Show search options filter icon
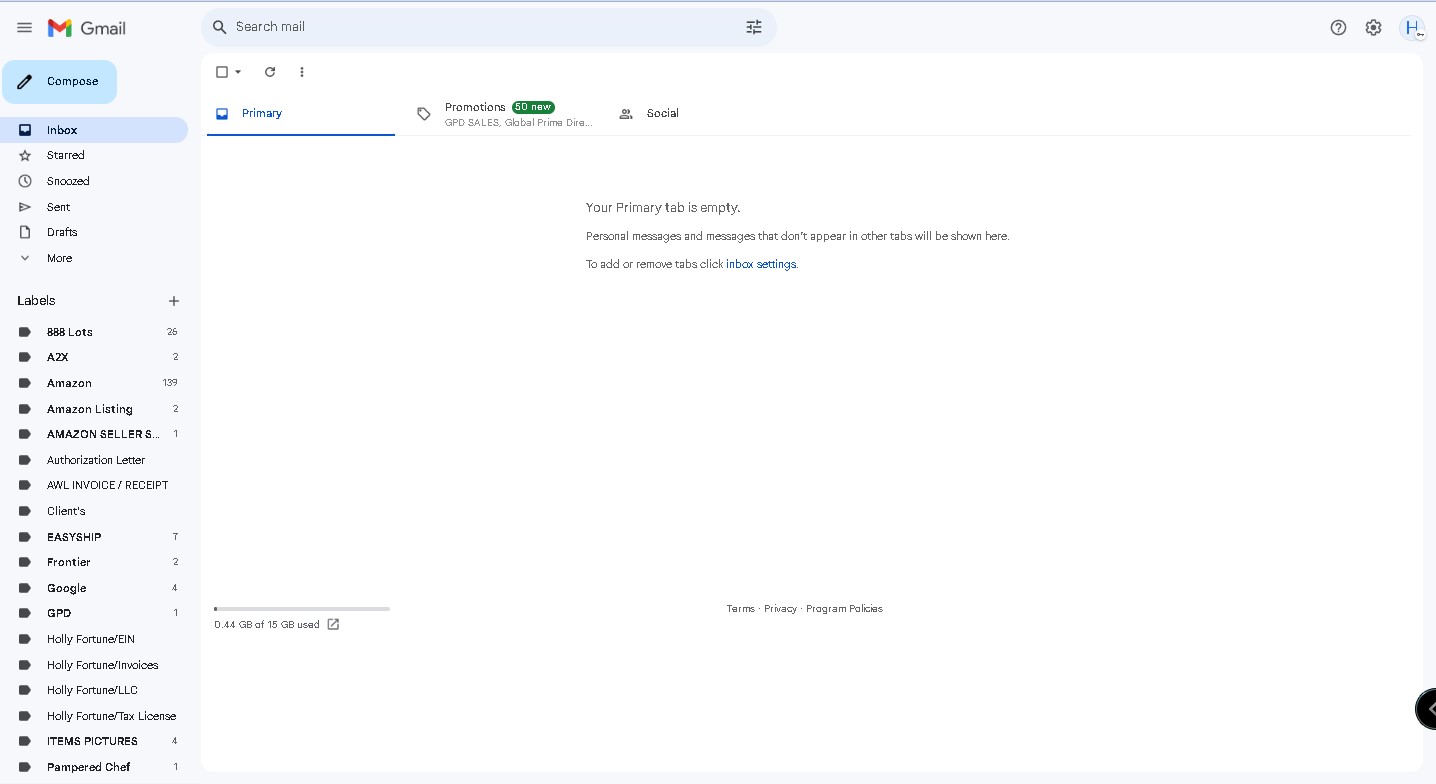Viewport: 1436px width, 784px height. click(x=754, y=27)
